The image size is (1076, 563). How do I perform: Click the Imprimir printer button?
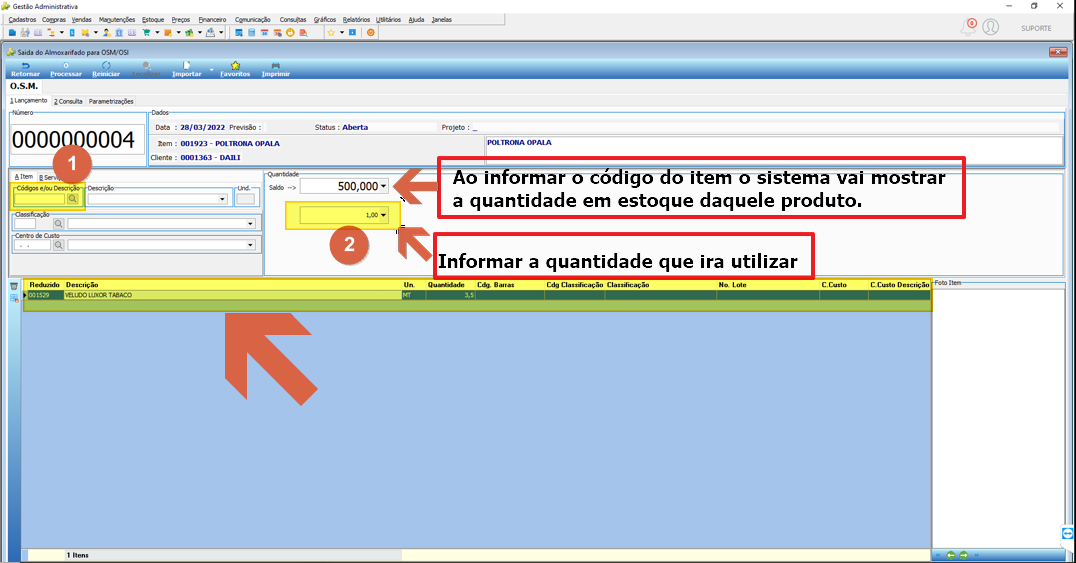275,69
